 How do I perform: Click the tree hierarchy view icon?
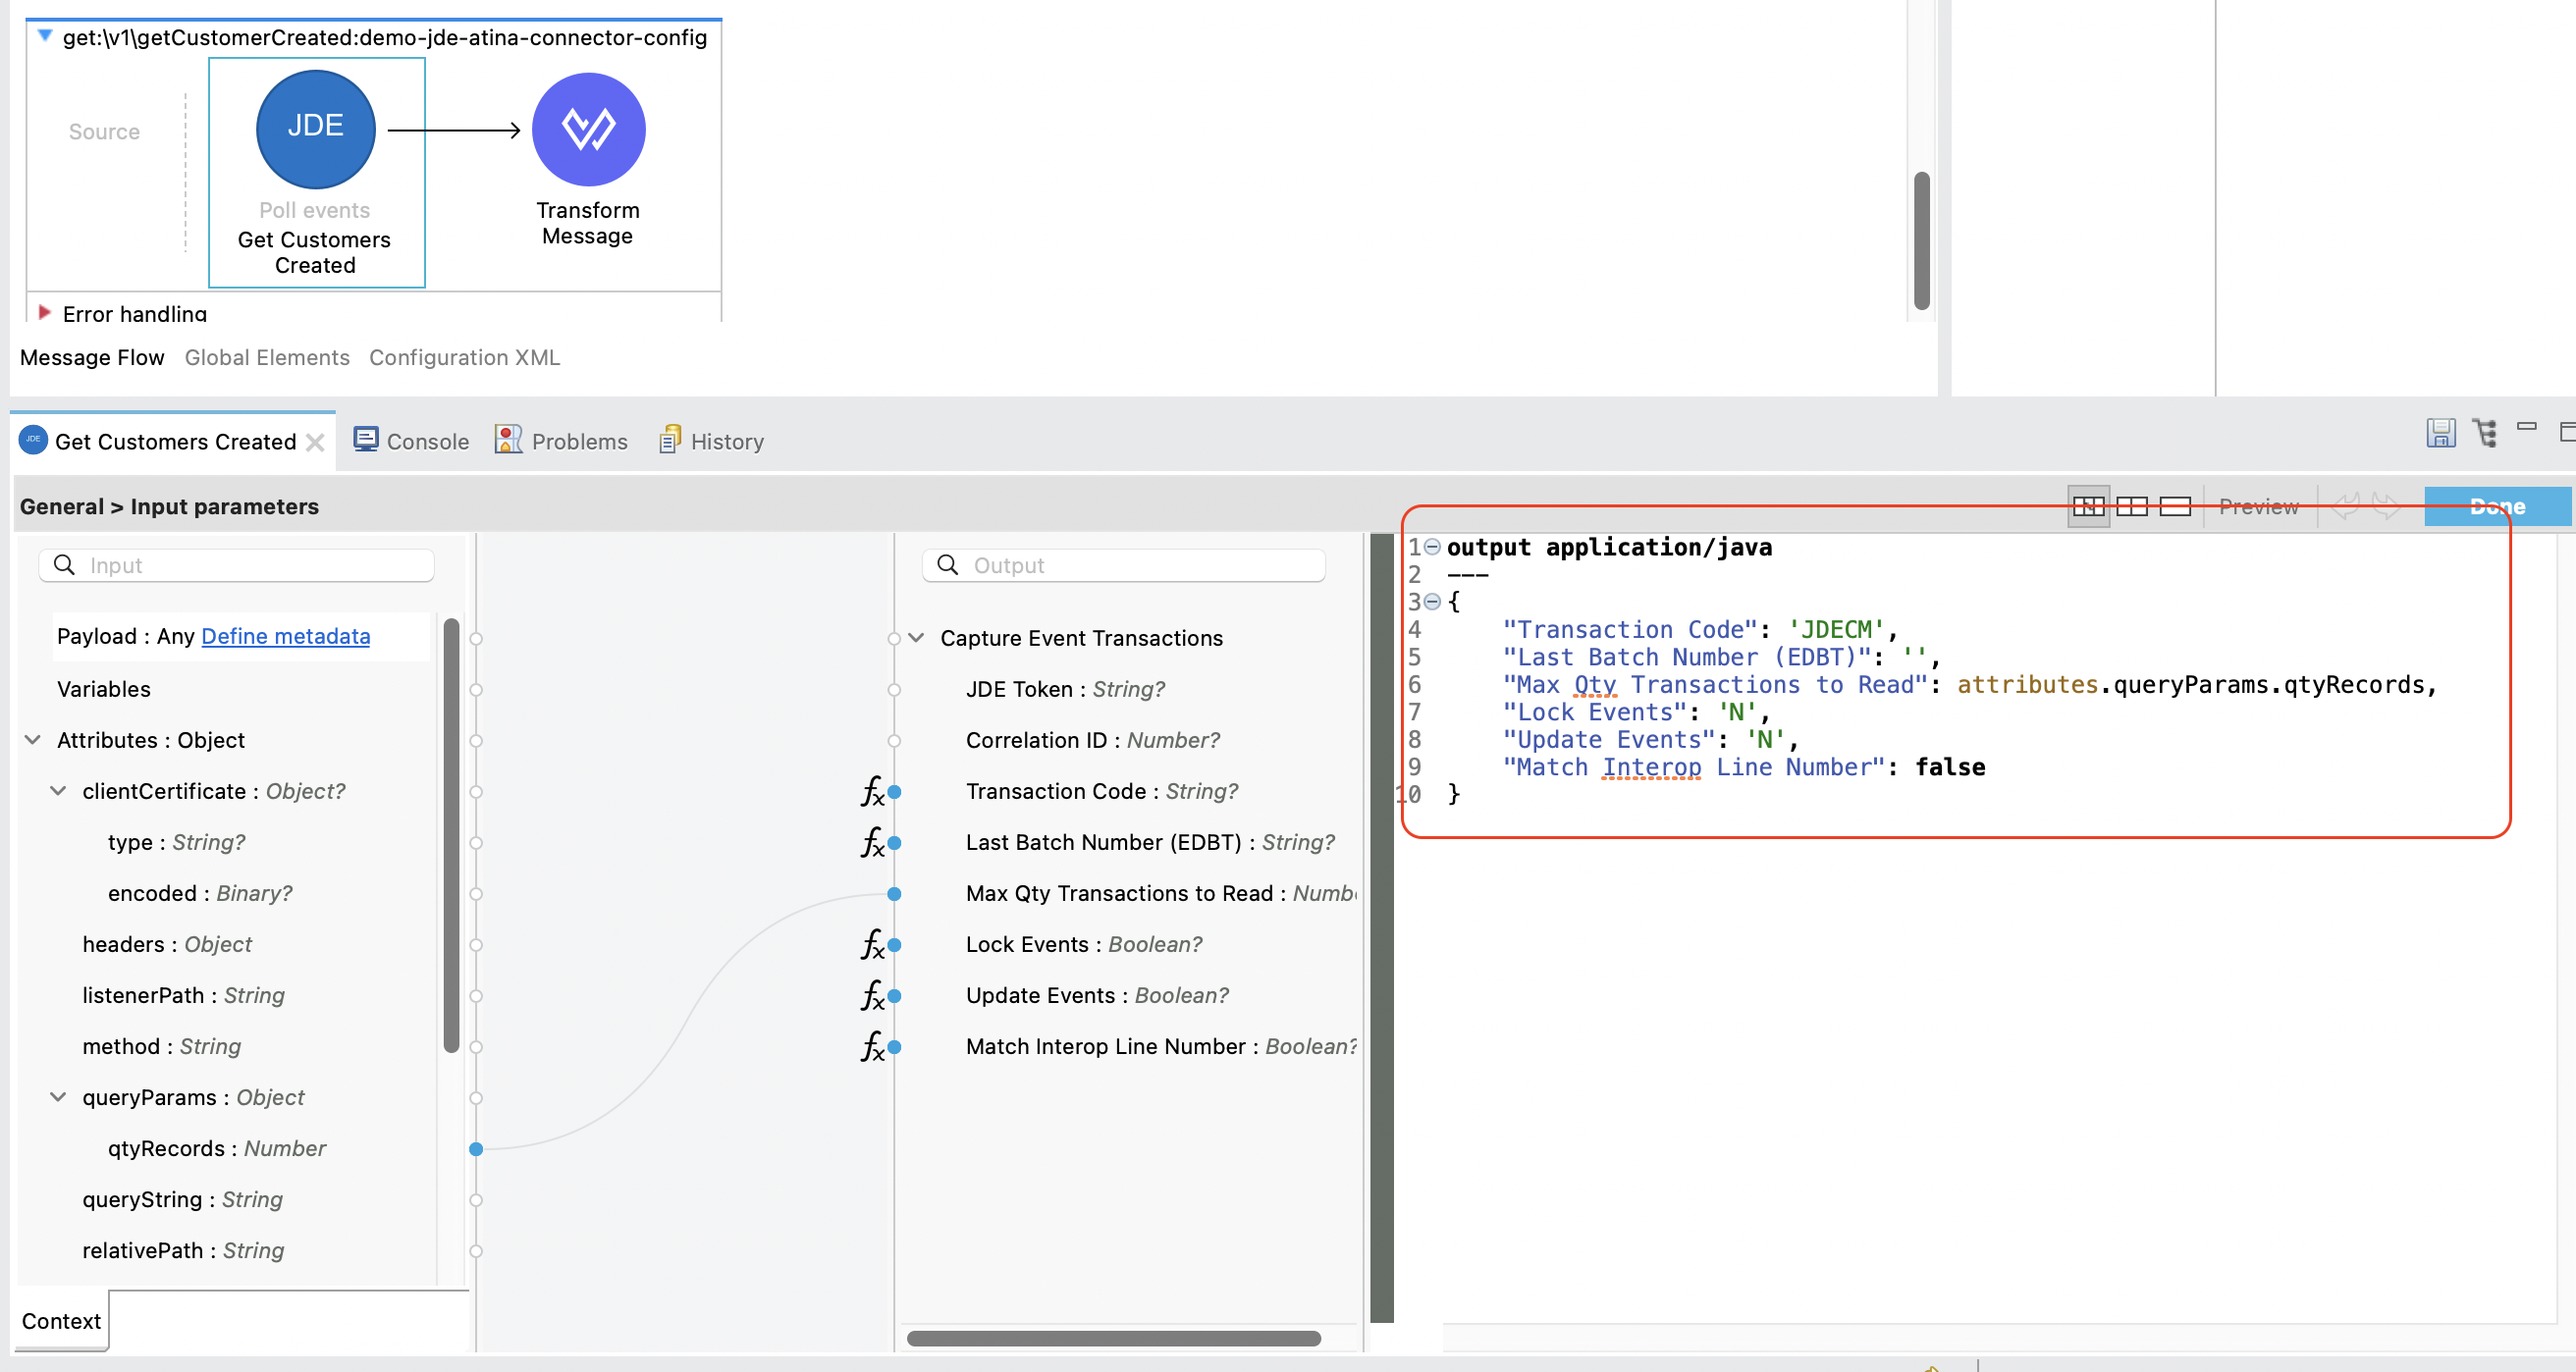pos(2484,433)
